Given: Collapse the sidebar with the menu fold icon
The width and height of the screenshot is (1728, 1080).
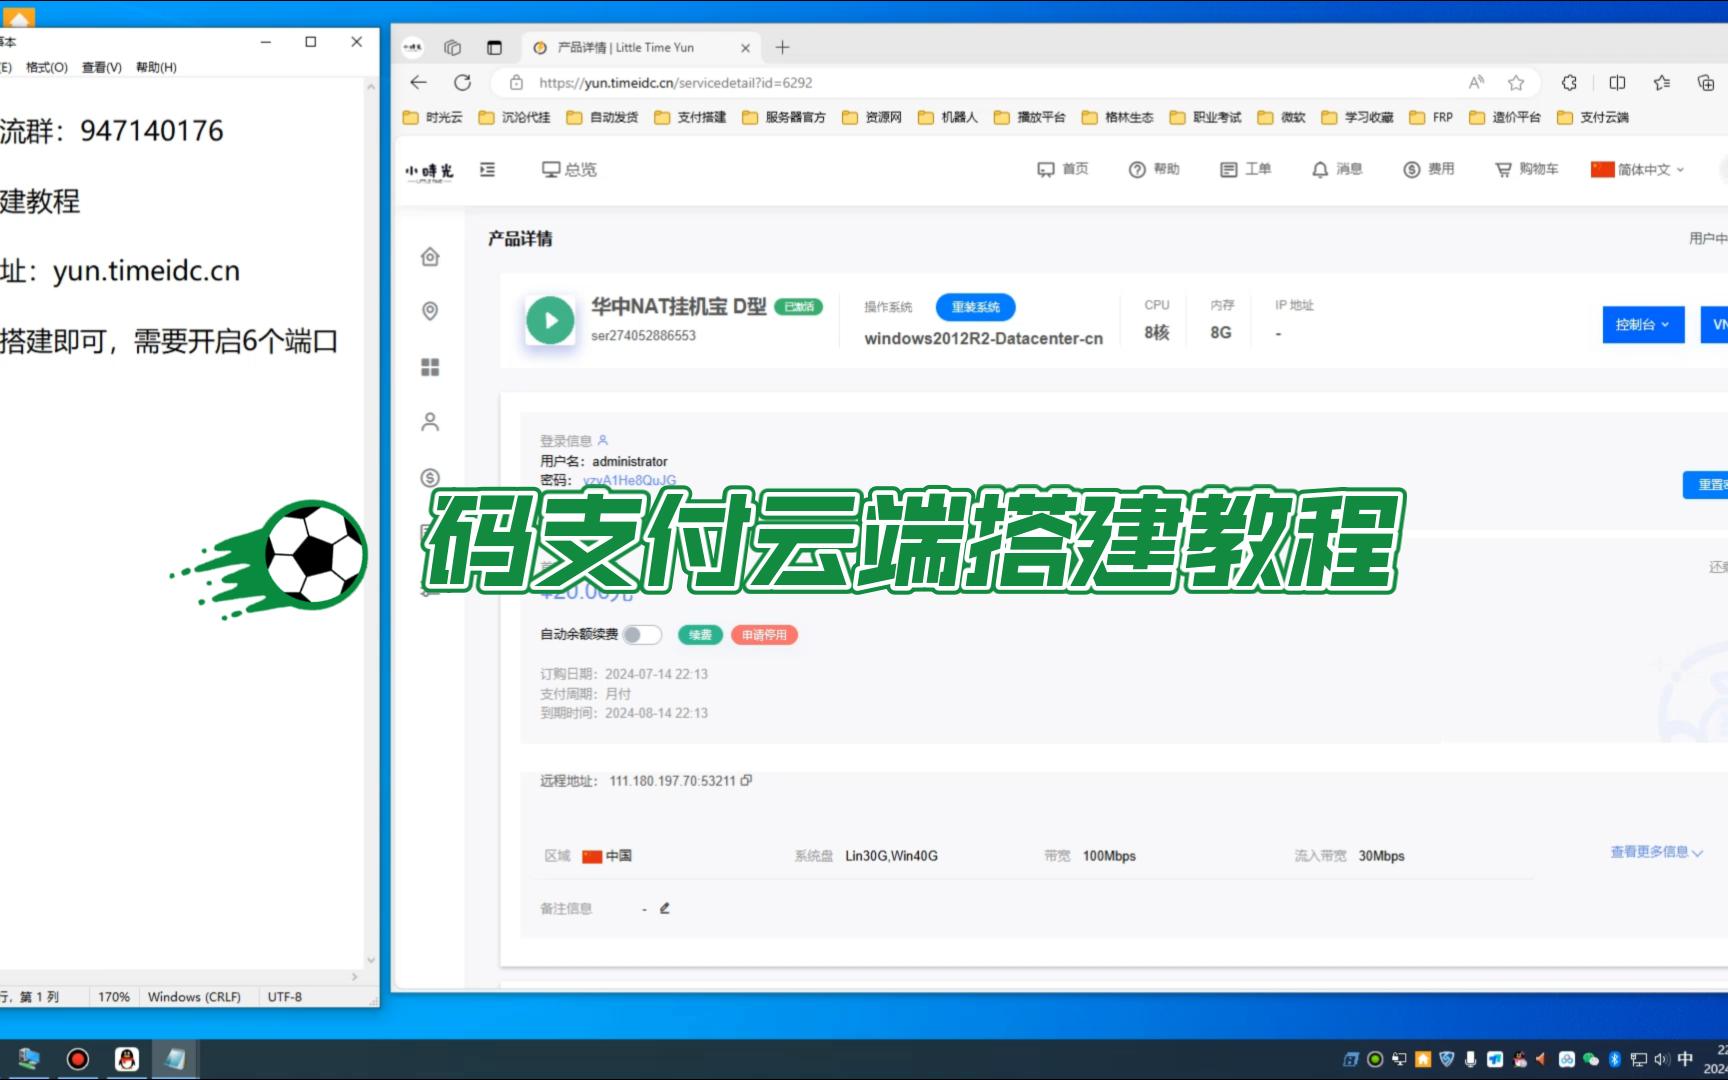Looking at the screenshot, I should coord(488,170).
